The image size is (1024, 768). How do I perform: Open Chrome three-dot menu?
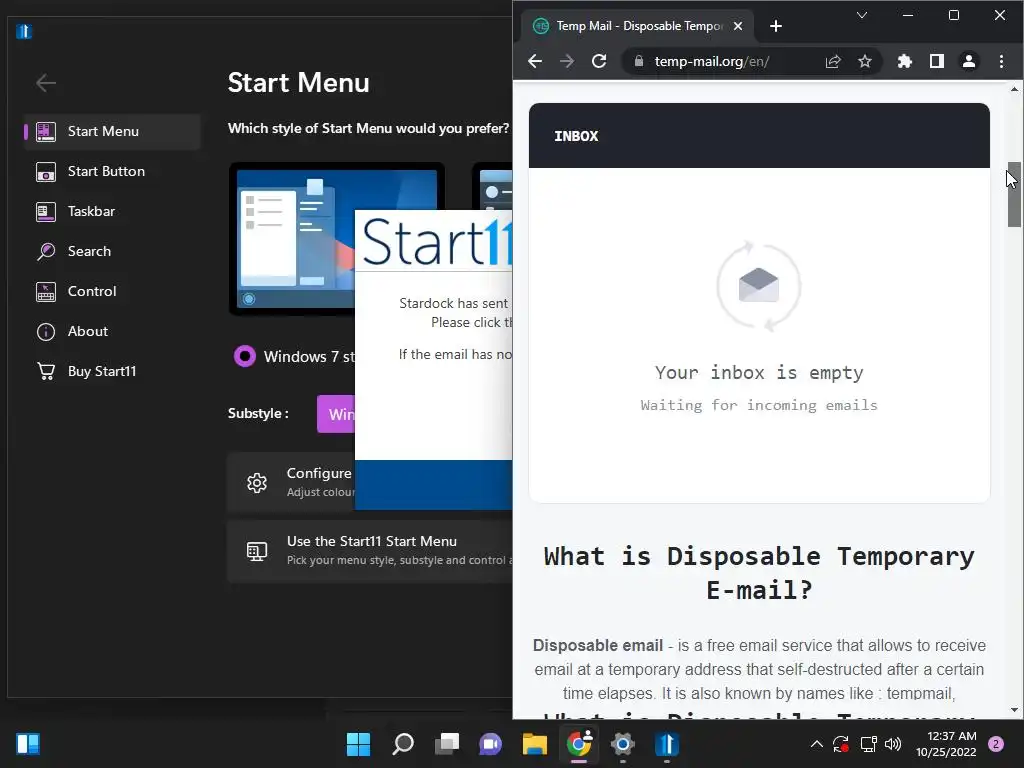pyautogui.click(x=1001, y=61)
